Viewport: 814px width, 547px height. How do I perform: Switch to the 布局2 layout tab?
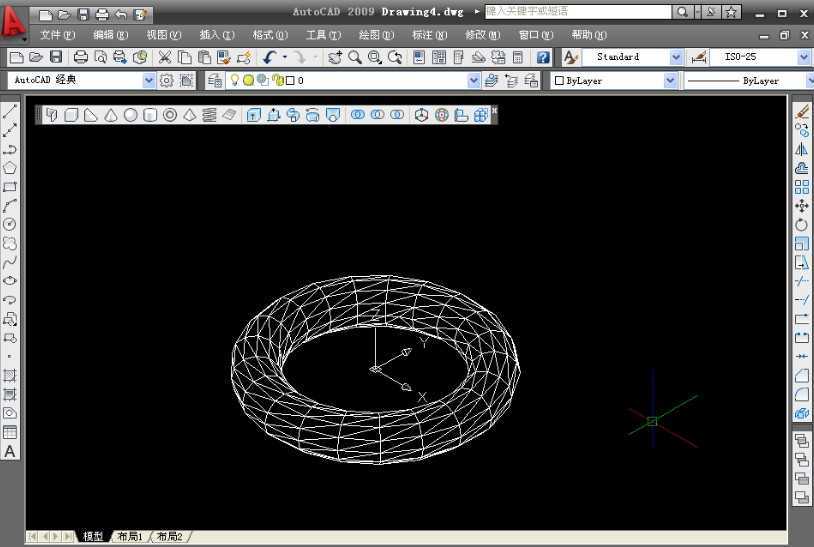coord(169,536)
